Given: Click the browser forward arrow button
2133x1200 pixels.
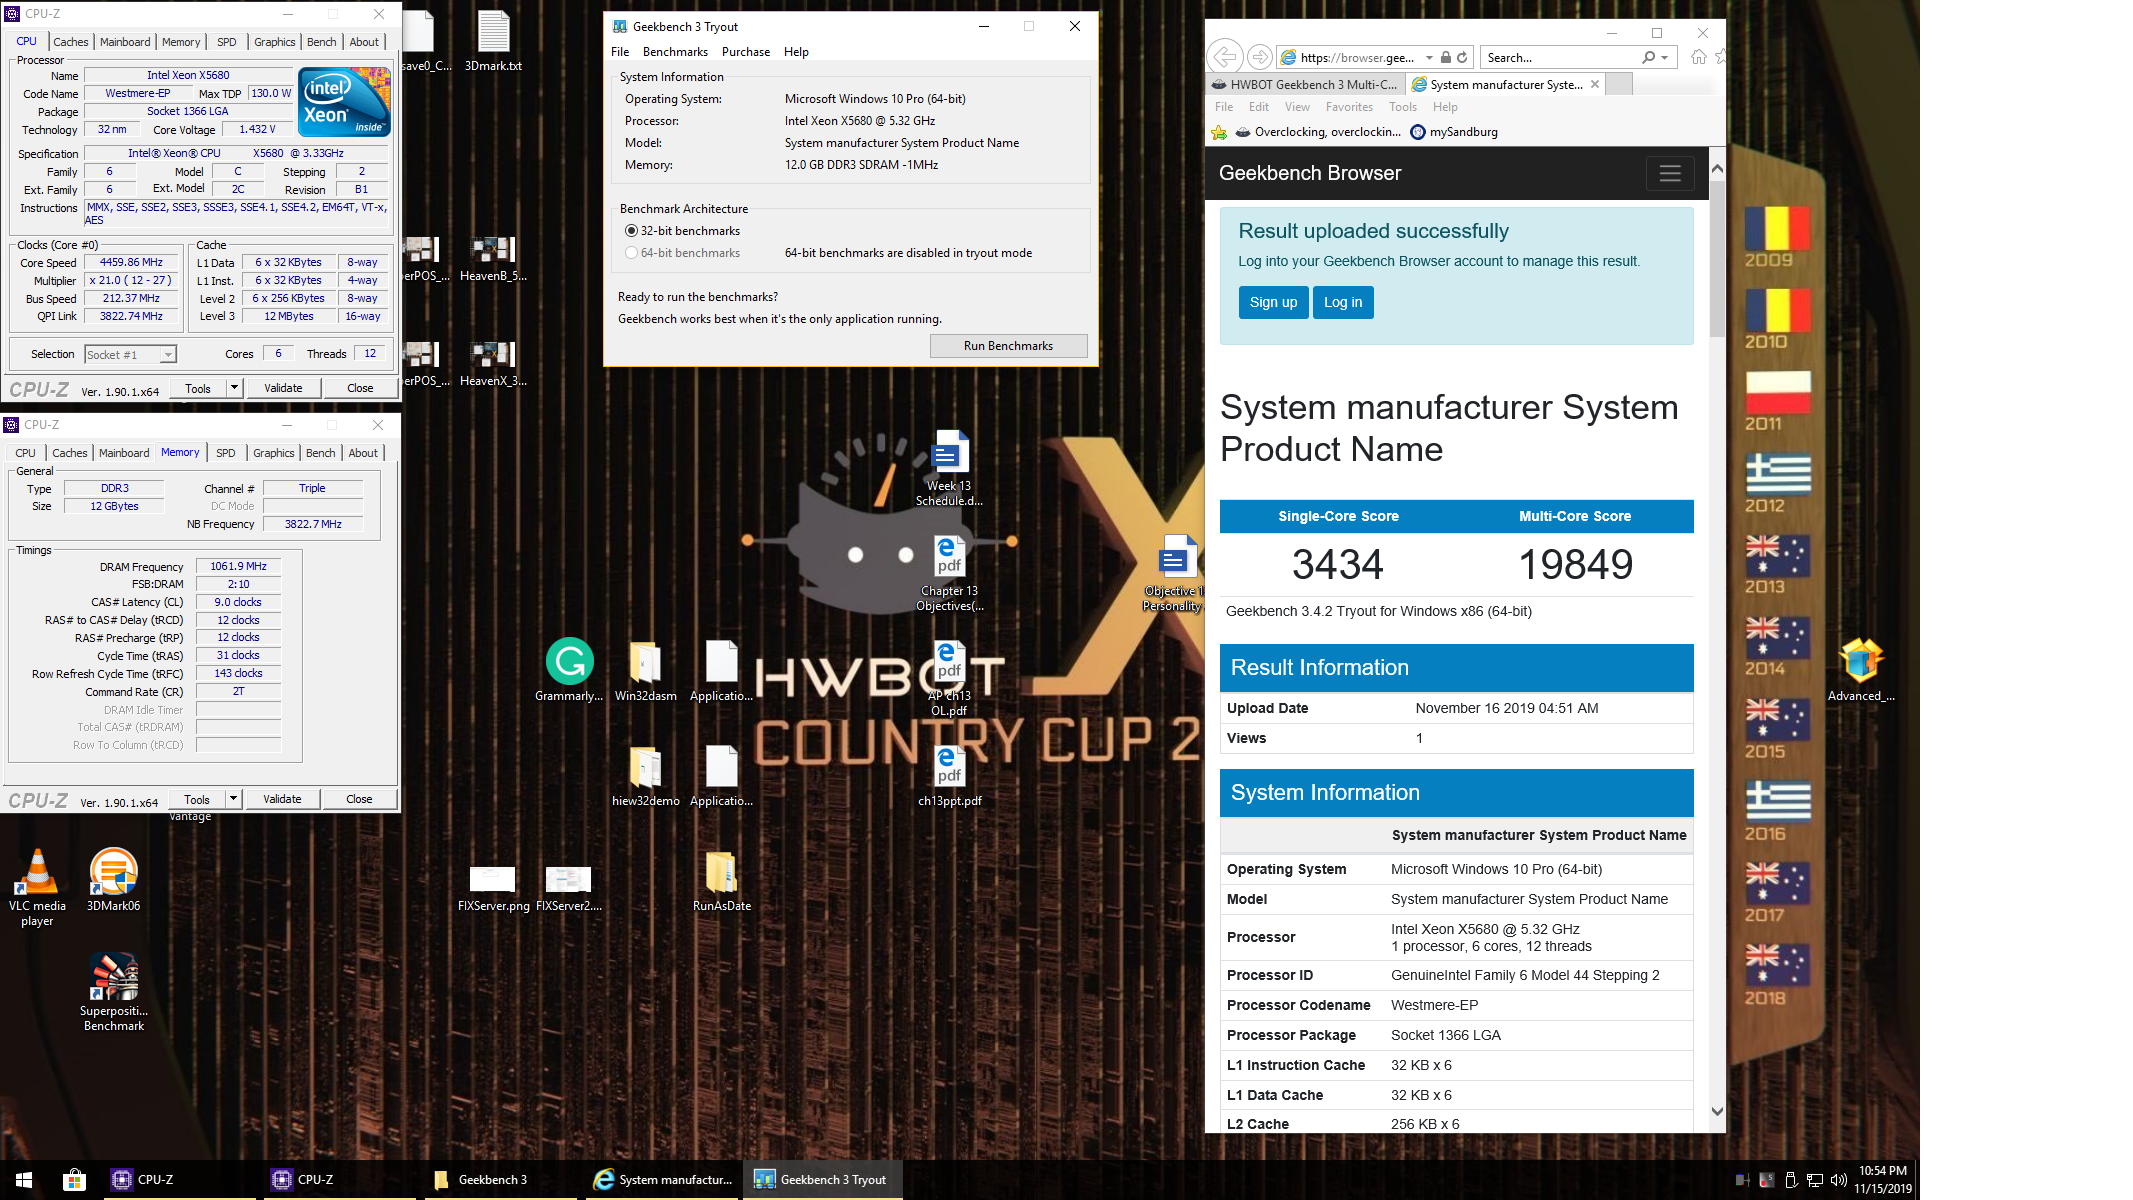Looking at the screenshot, I should [x=1260, y=57].
